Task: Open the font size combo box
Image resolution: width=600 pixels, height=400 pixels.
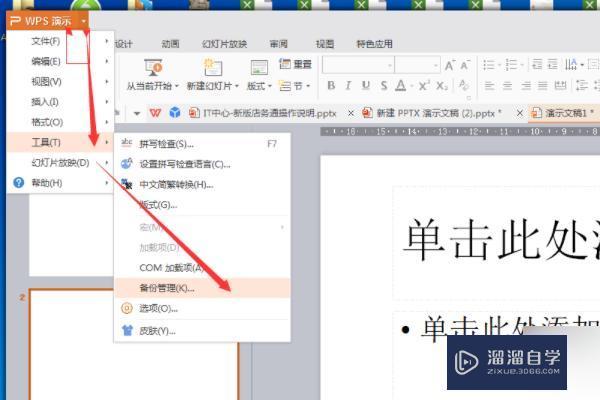Action: click(x=417, y=65)
